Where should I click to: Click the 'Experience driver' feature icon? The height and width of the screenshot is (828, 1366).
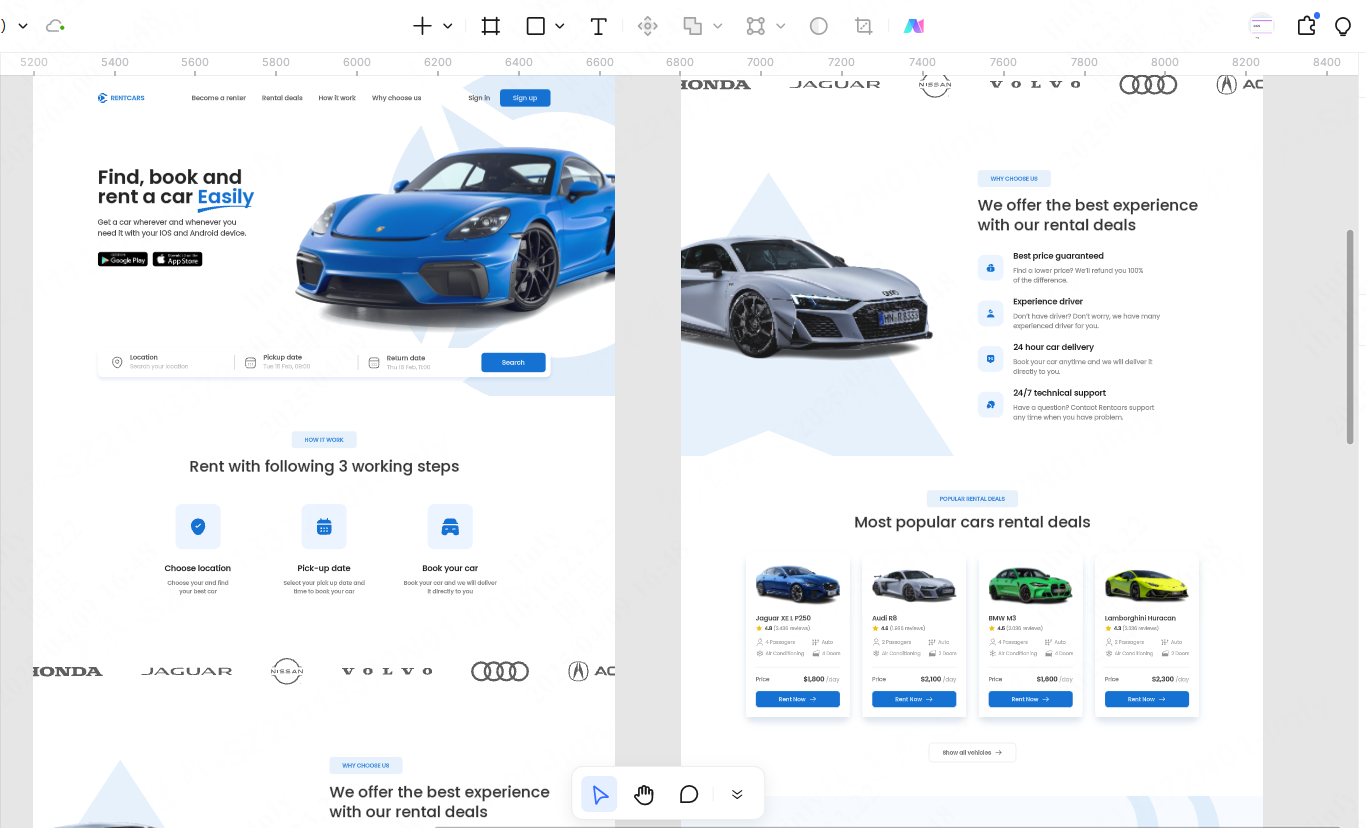(990, 313)
